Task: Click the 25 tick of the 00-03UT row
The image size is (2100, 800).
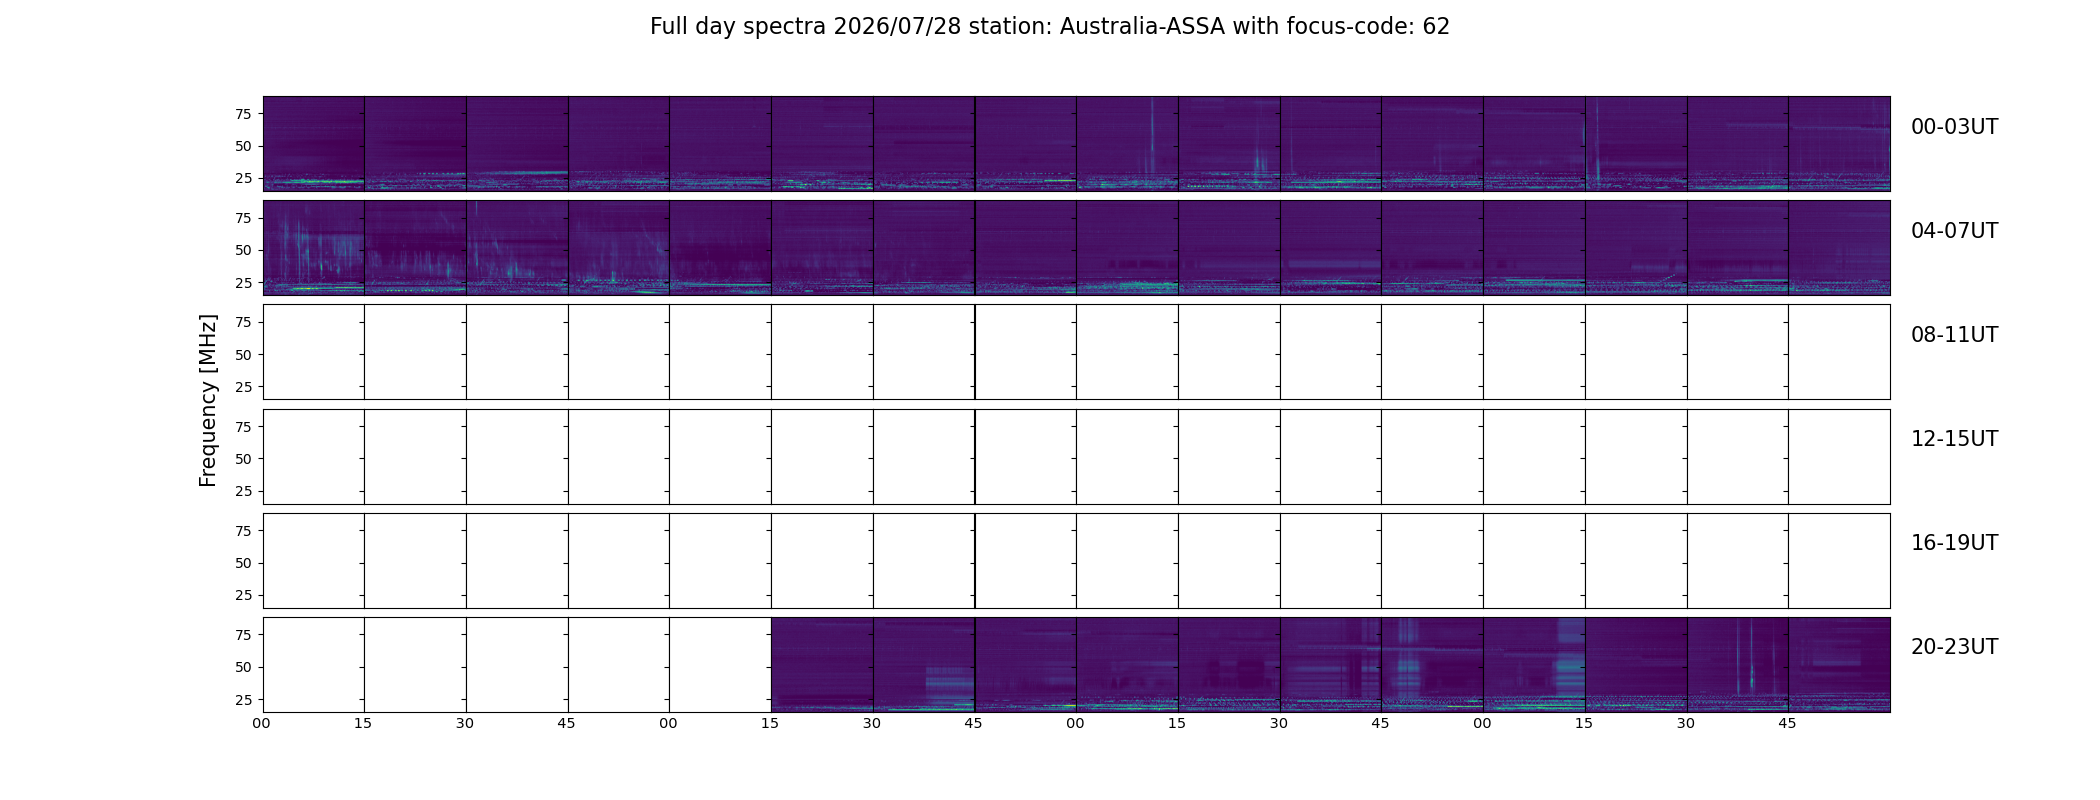Action: [x=243, y=178]
